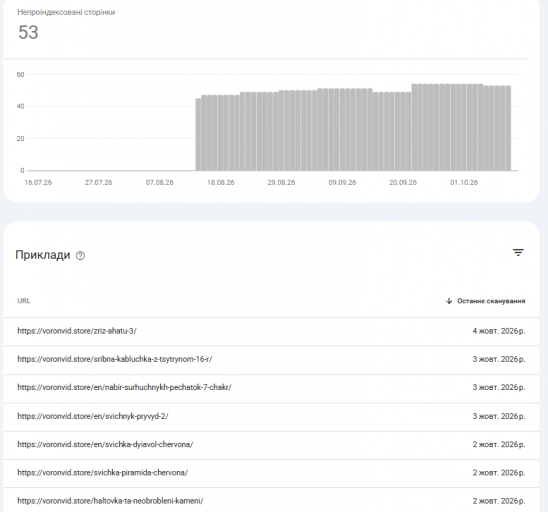
Task: Click date of haltovka-ta-neobrobleni-kameni row
Action: 499,501
